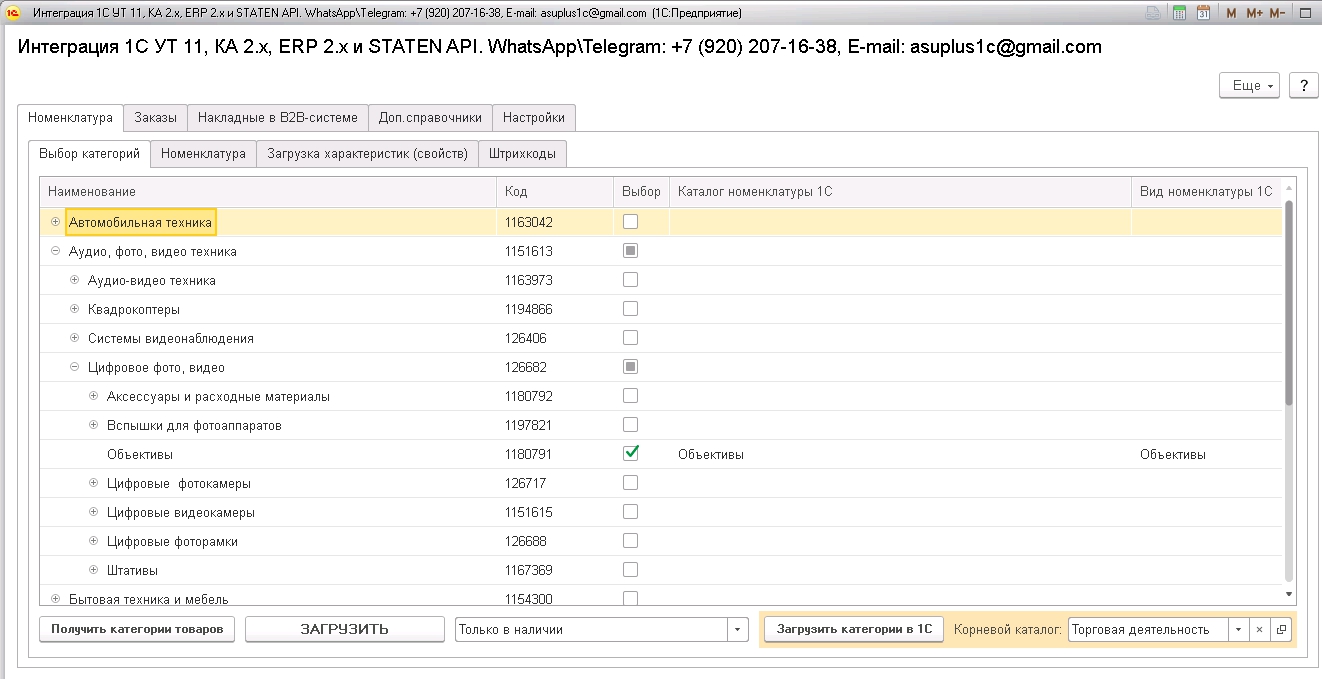Tick the Квадрокоптеры selection checkbox
The image size is (1322, 679).
[x=630, y=309]
